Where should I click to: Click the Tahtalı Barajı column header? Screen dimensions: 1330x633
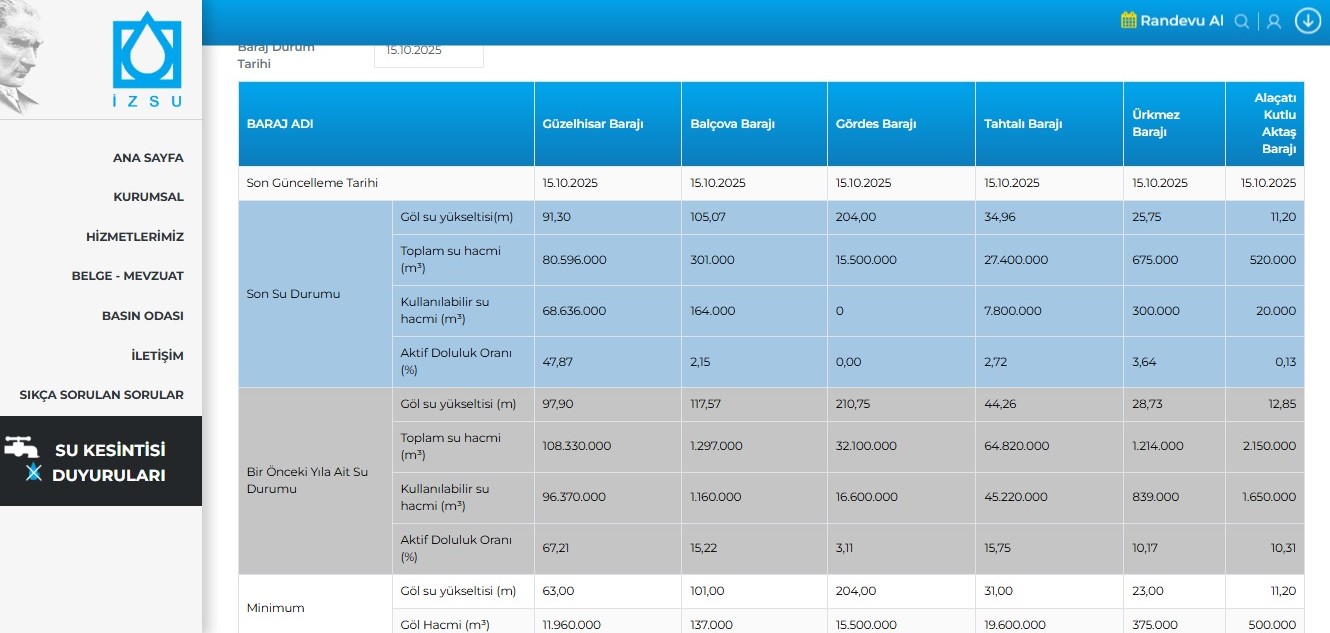click(x=1023, y=124)
